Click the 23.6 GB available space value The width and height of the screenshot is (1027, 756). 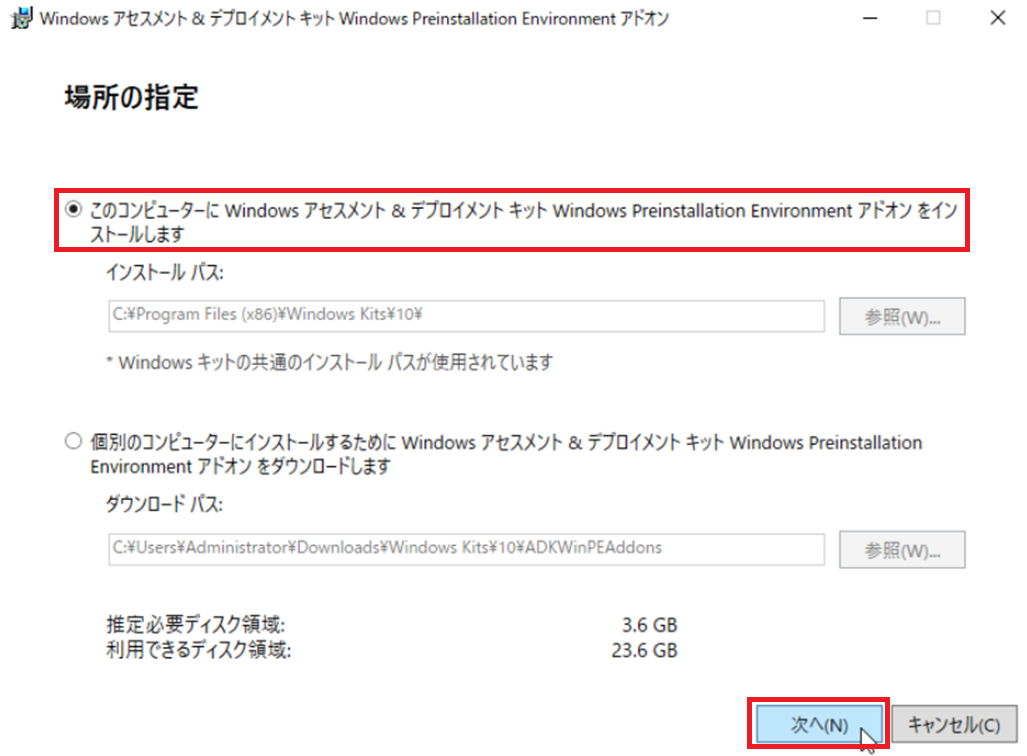pos(644,651)
